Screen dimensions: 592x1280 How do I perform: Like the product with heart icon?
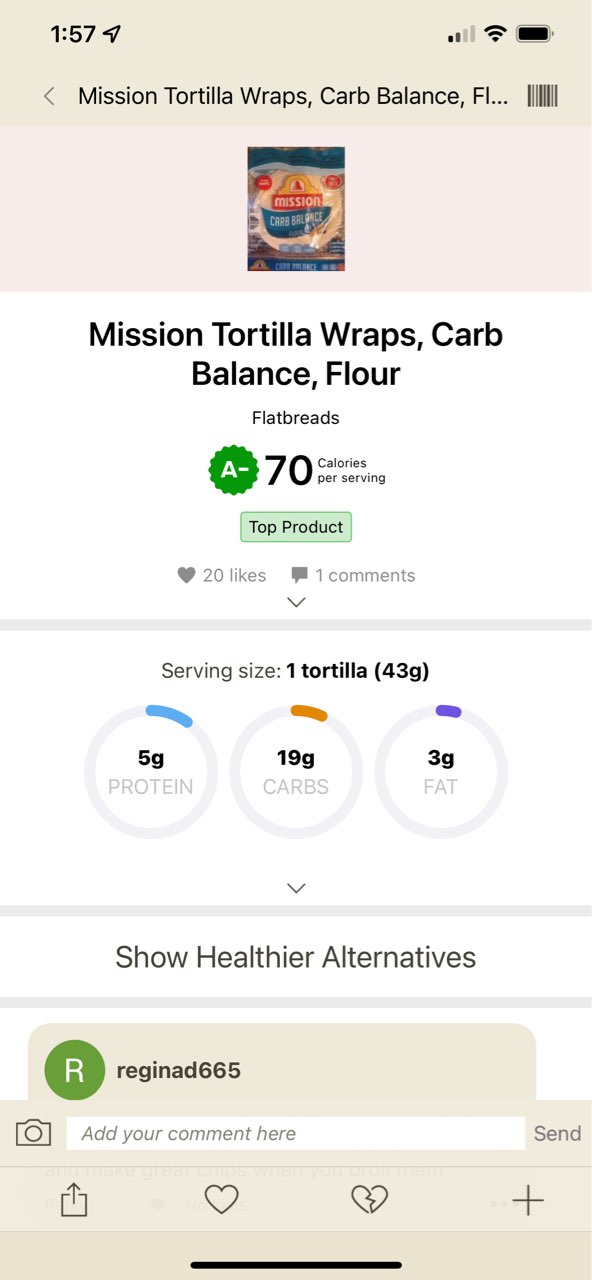pos(221,1199)
